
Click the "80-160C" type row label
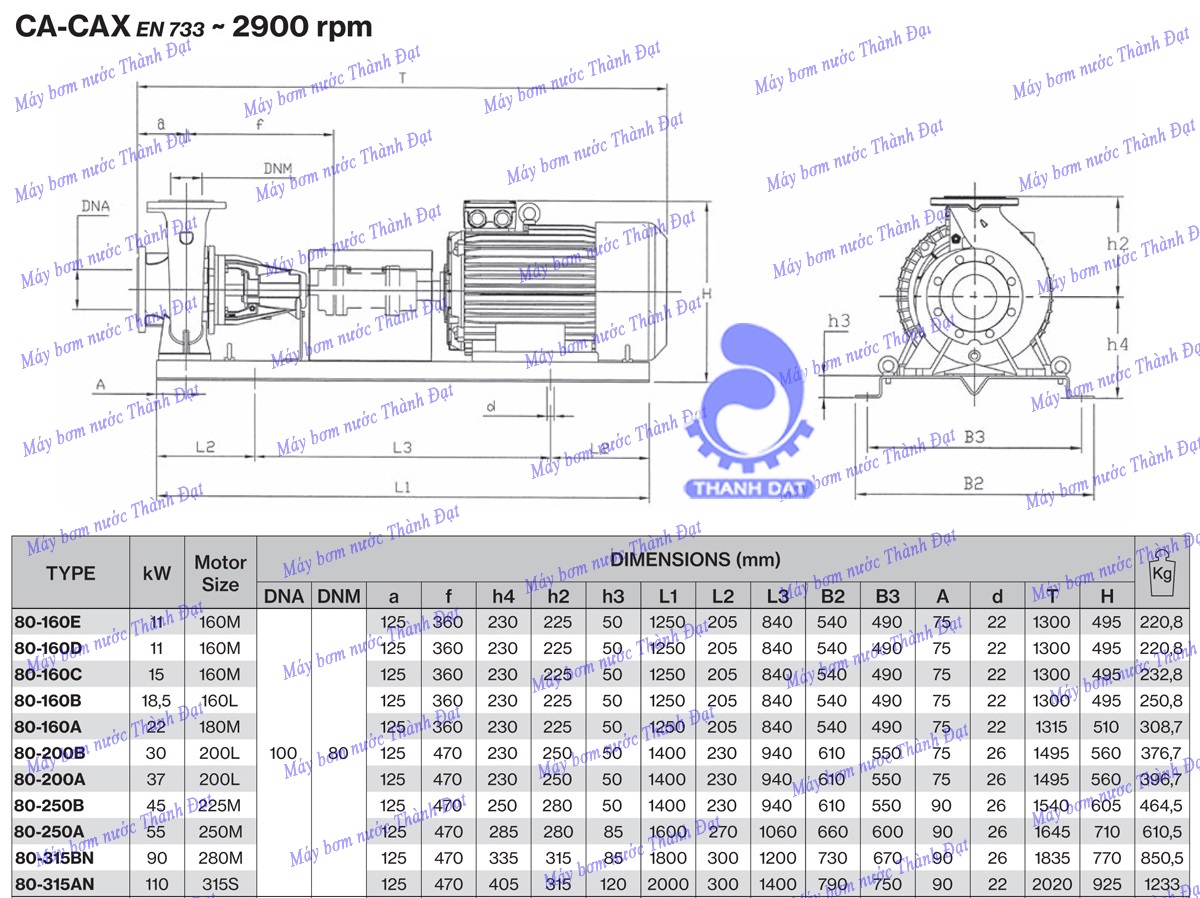(48, 674)
